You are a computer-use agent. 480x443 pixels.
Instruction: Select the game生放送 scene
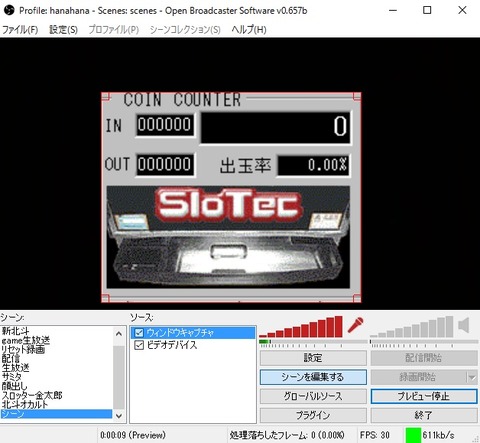point(57,340)
